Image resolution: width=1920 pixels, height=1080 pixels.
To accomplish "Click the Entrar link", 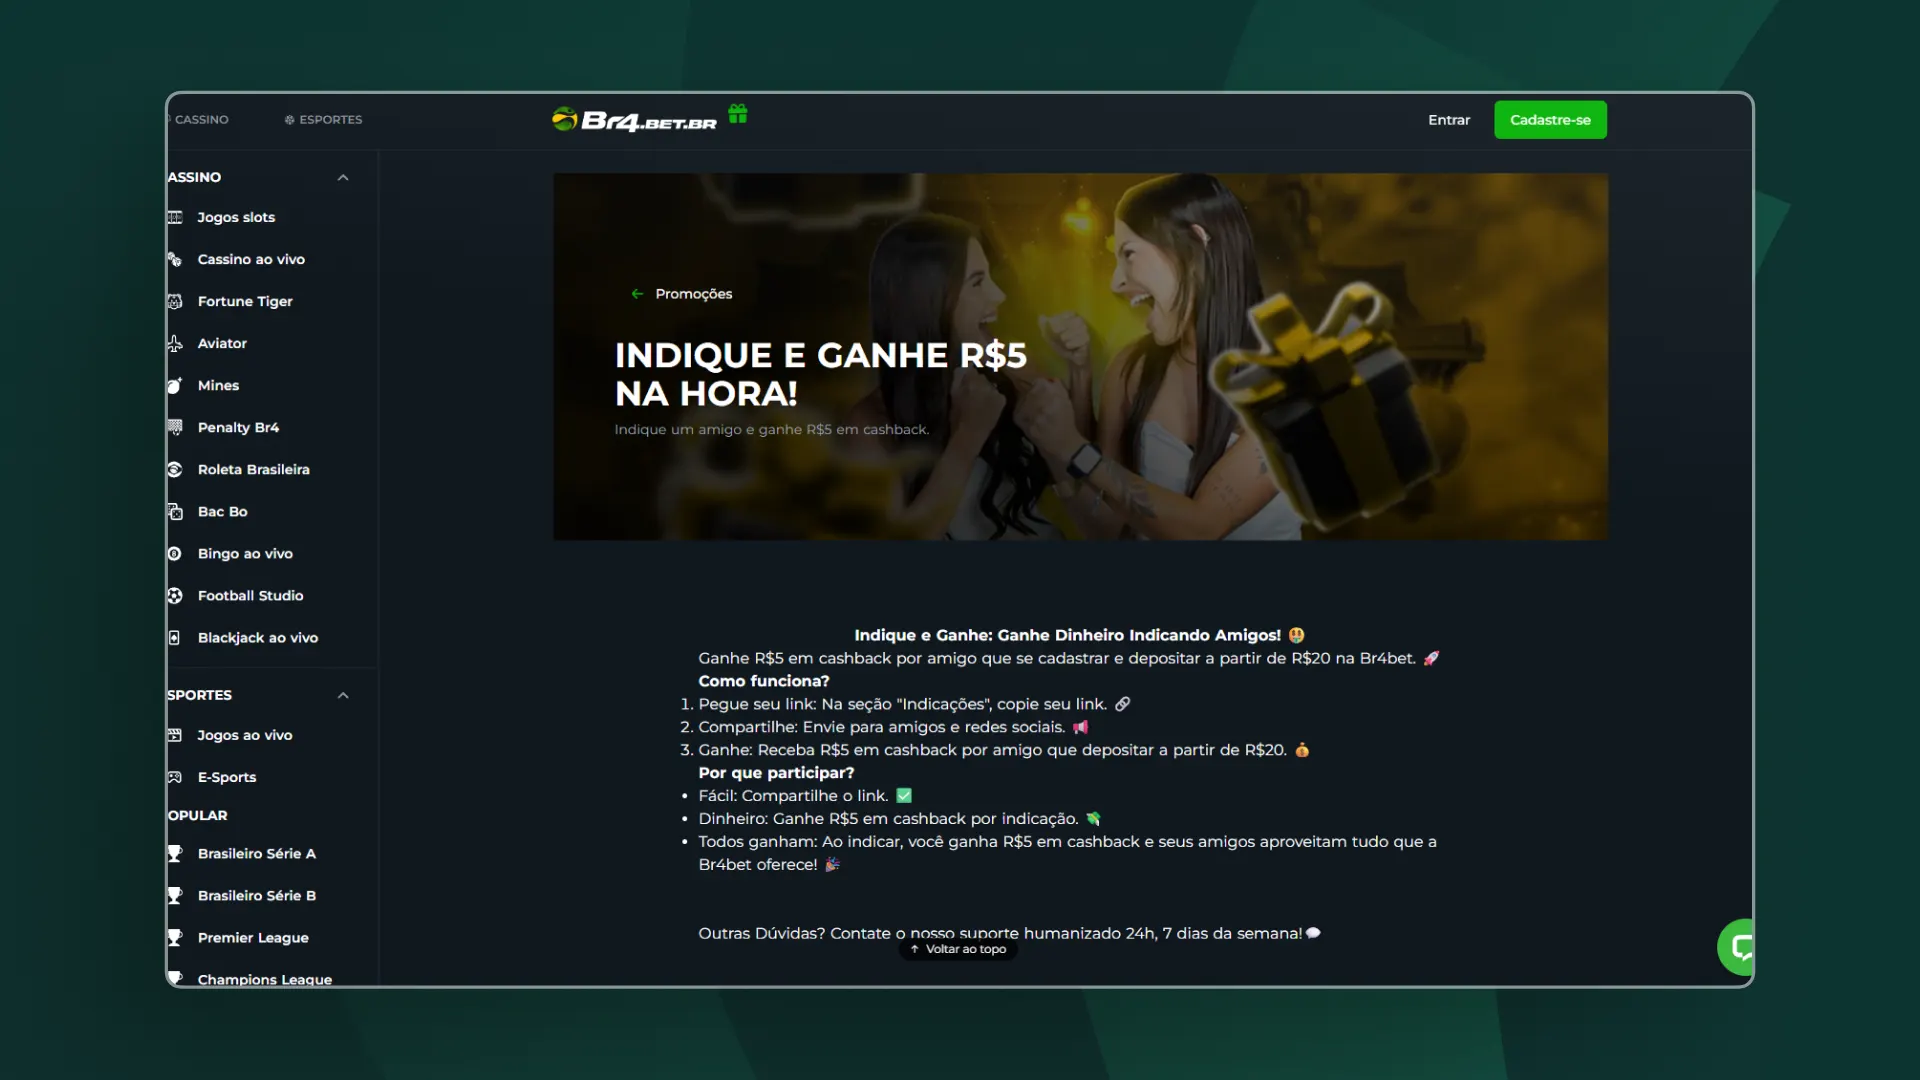I will (x=1449, y=119).
